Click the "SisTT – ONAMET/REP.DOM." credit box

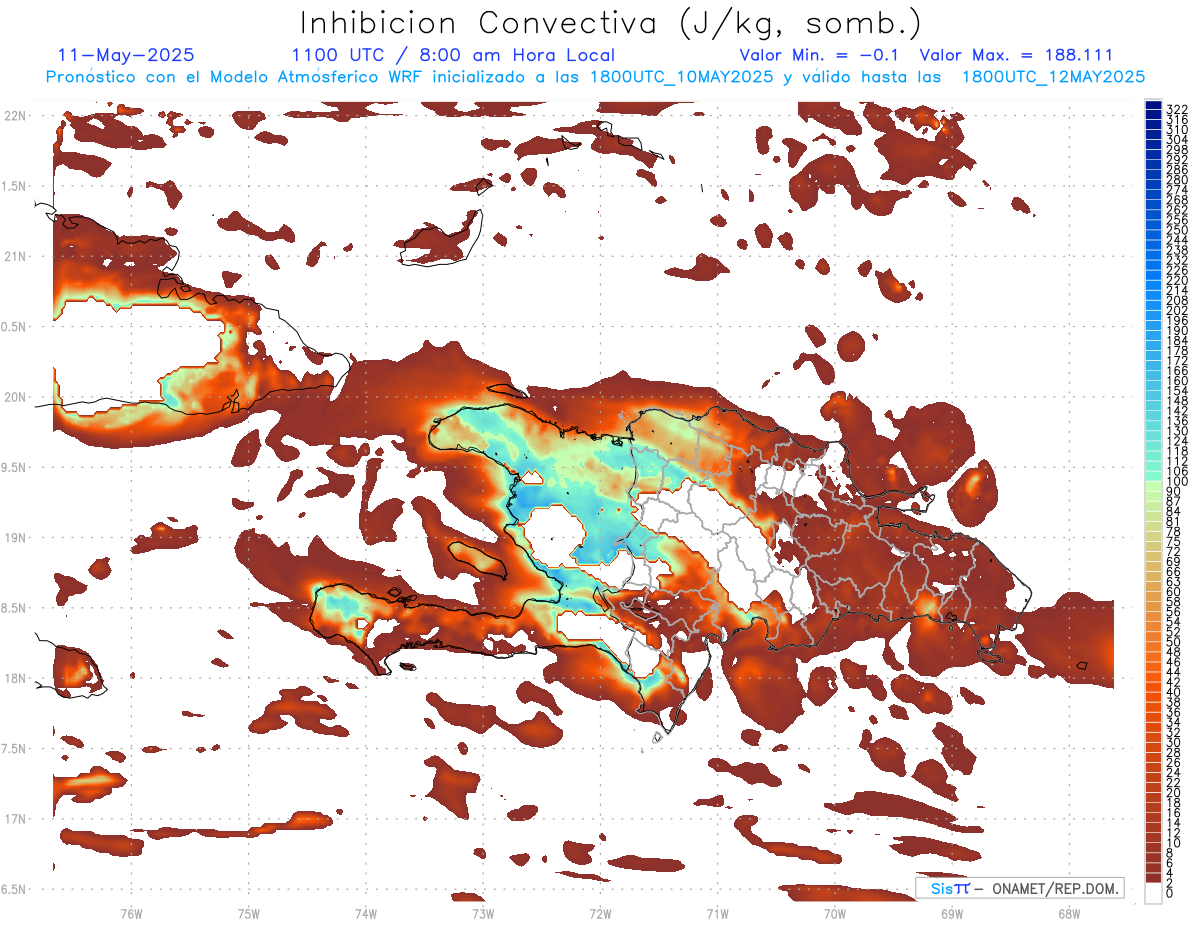pyautogui.click(x=1019, y=888)
